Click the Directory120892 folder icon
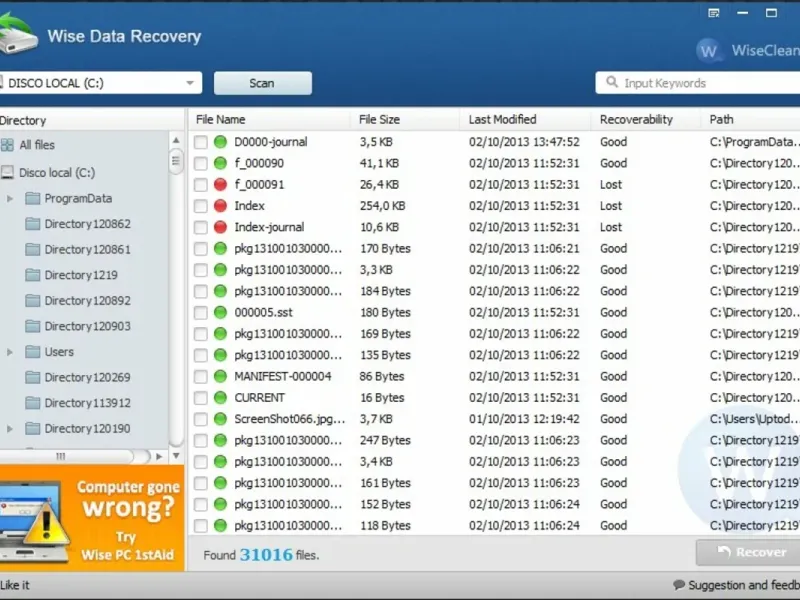Screen dimensions: 800x600 pos(33,301)
